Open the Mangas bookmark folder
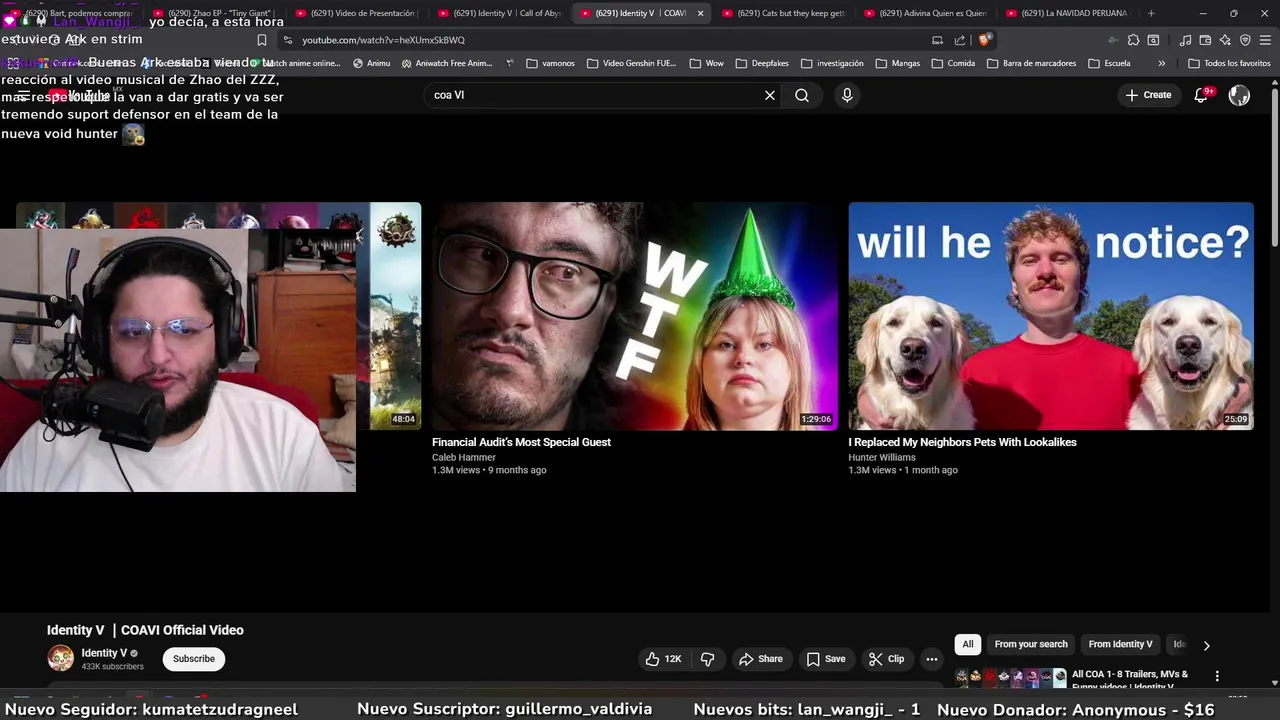The width and height of the screenshot is (1280, 720). point(897,63)
